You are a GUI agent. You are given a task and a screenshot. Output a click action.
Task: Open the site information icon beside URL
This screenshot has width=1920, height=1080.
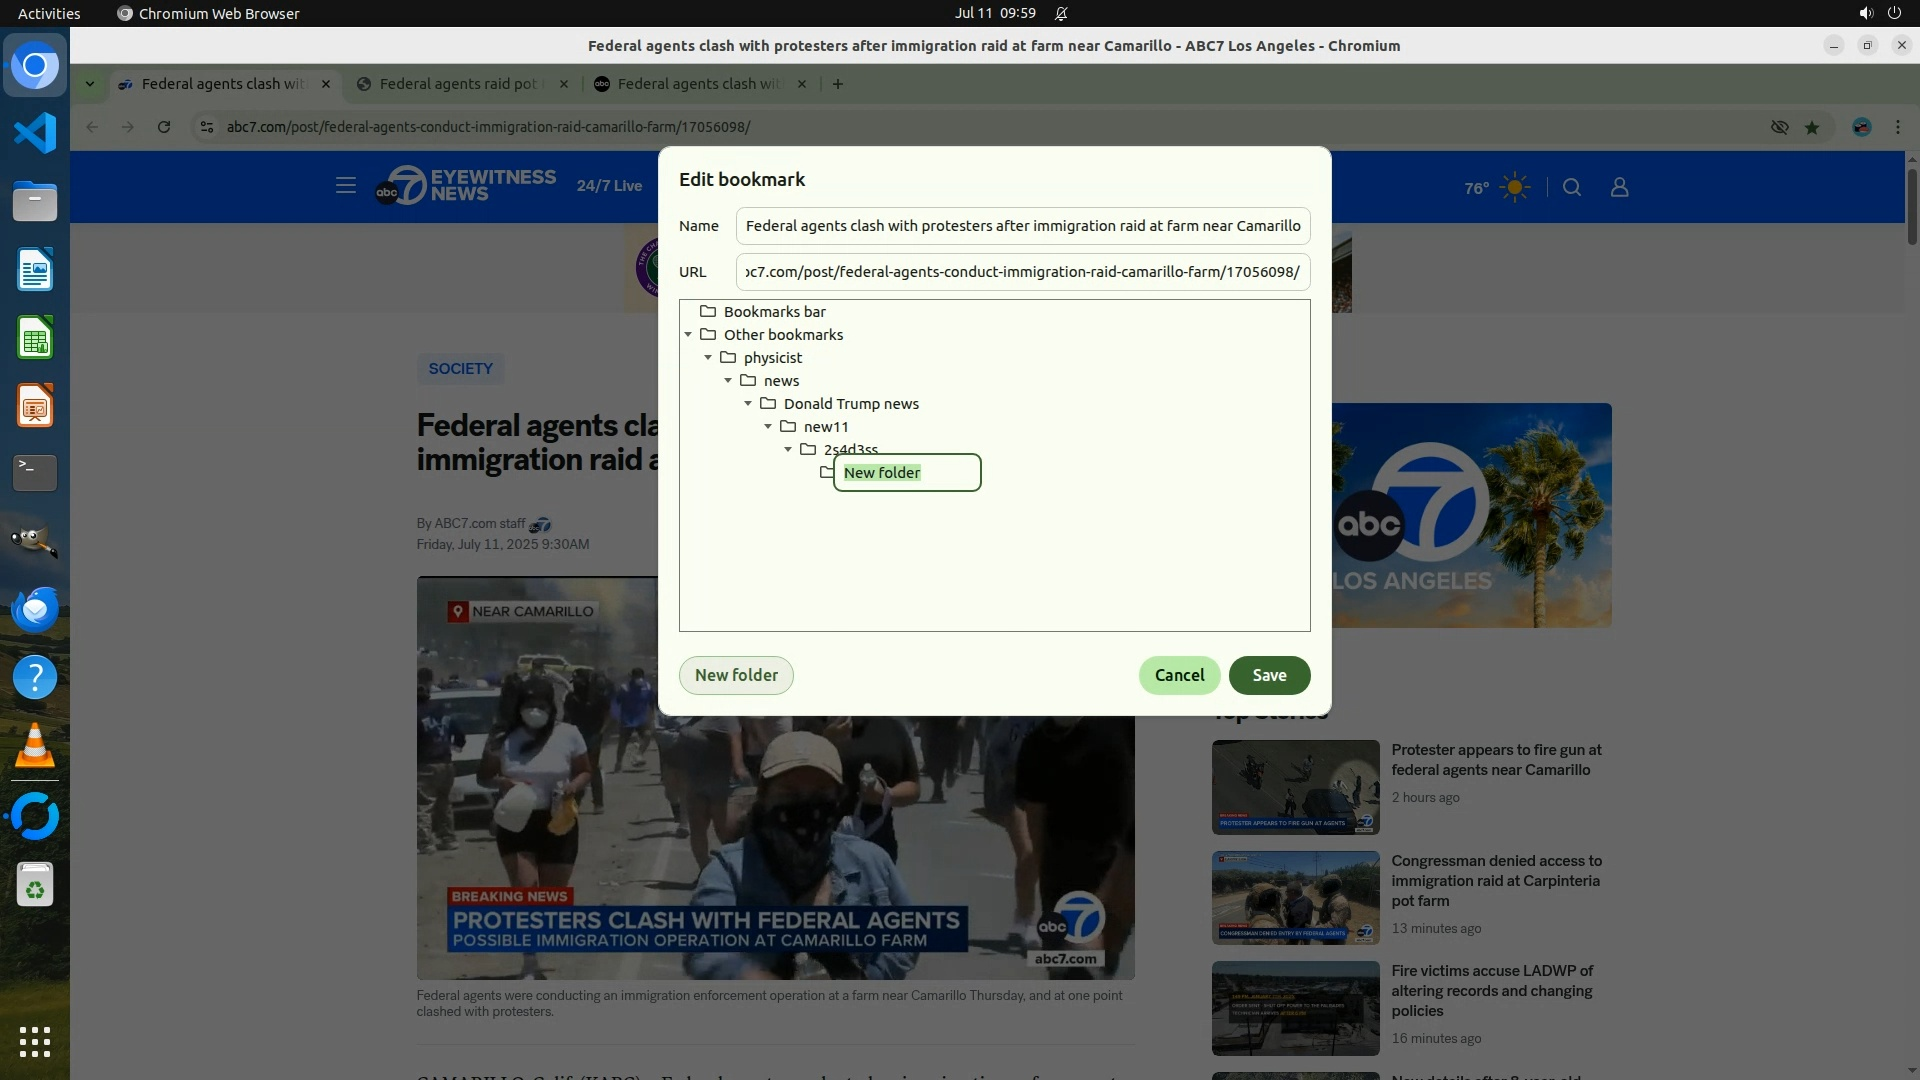(206, 127)
